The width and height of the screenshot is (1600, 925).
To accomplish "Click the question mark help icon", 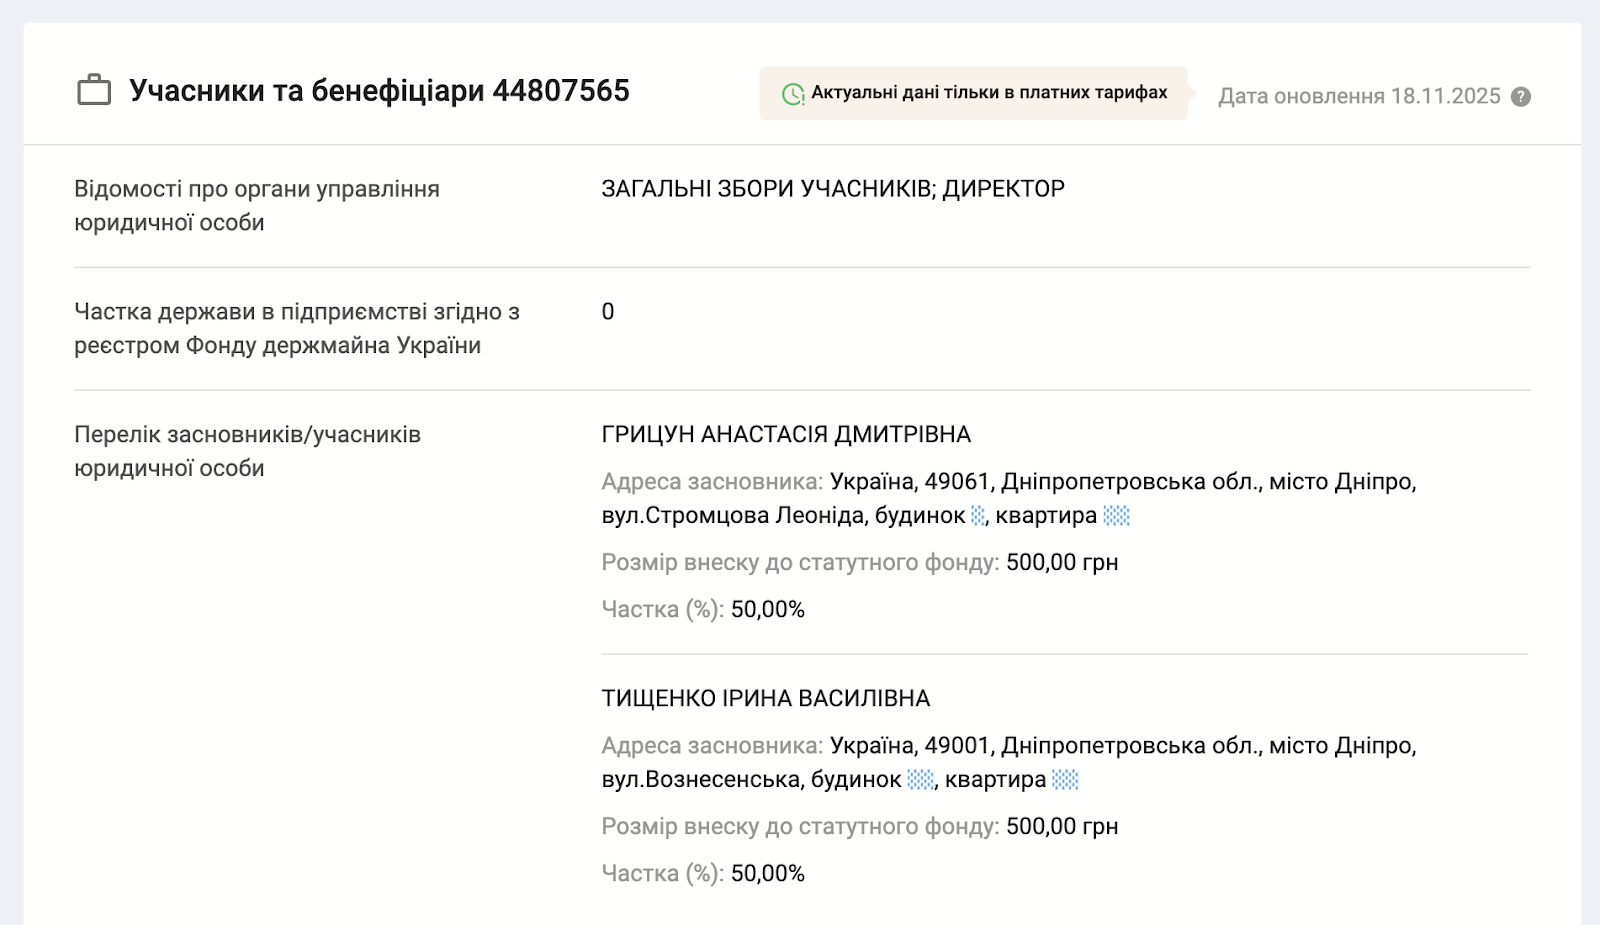I will click(x=1521, y=97).
